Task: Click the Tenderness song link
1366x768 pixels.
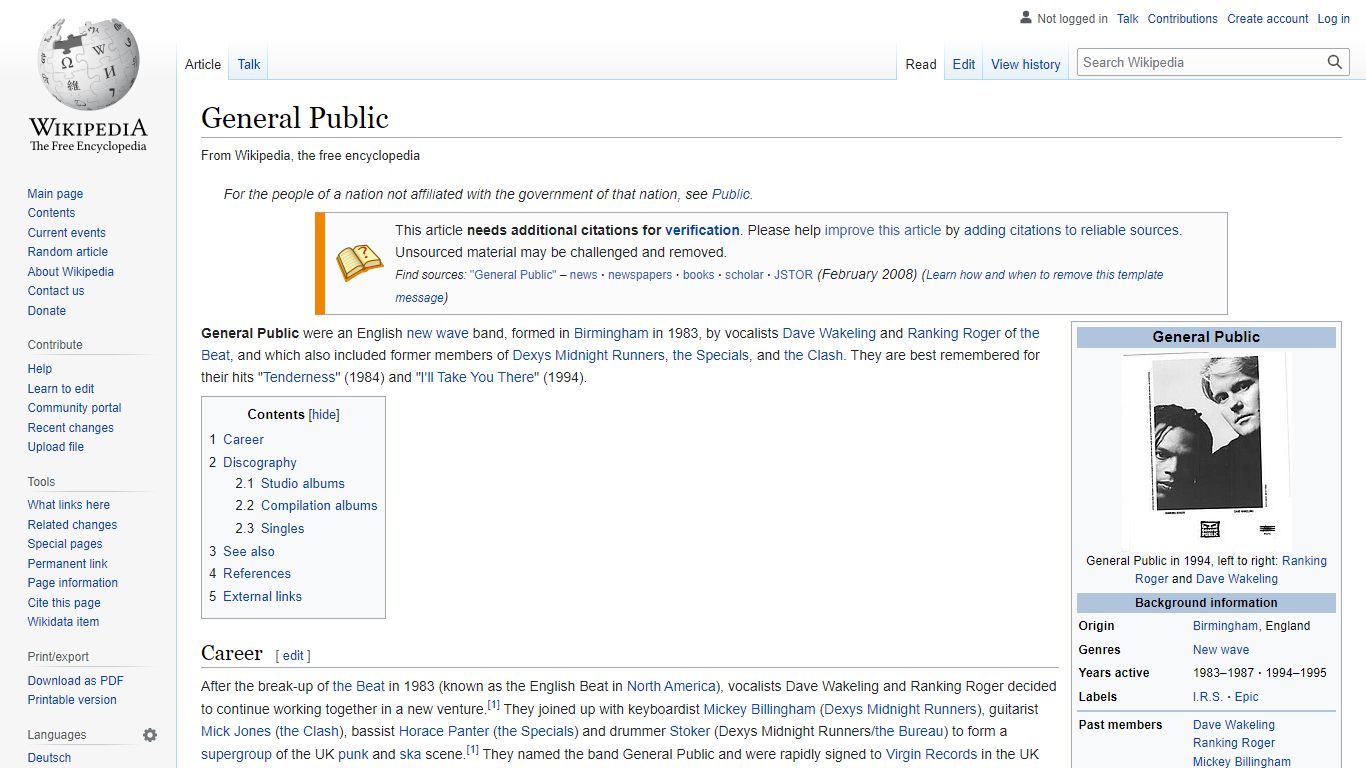Action: point(299,377)
